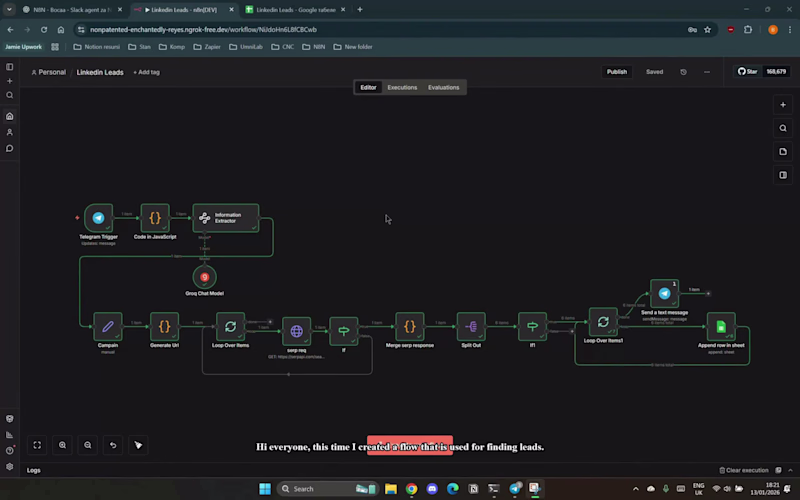The image size is (800, 500).
Task: Open the workflow three-dot options menu
Action: tap(707, 72)
